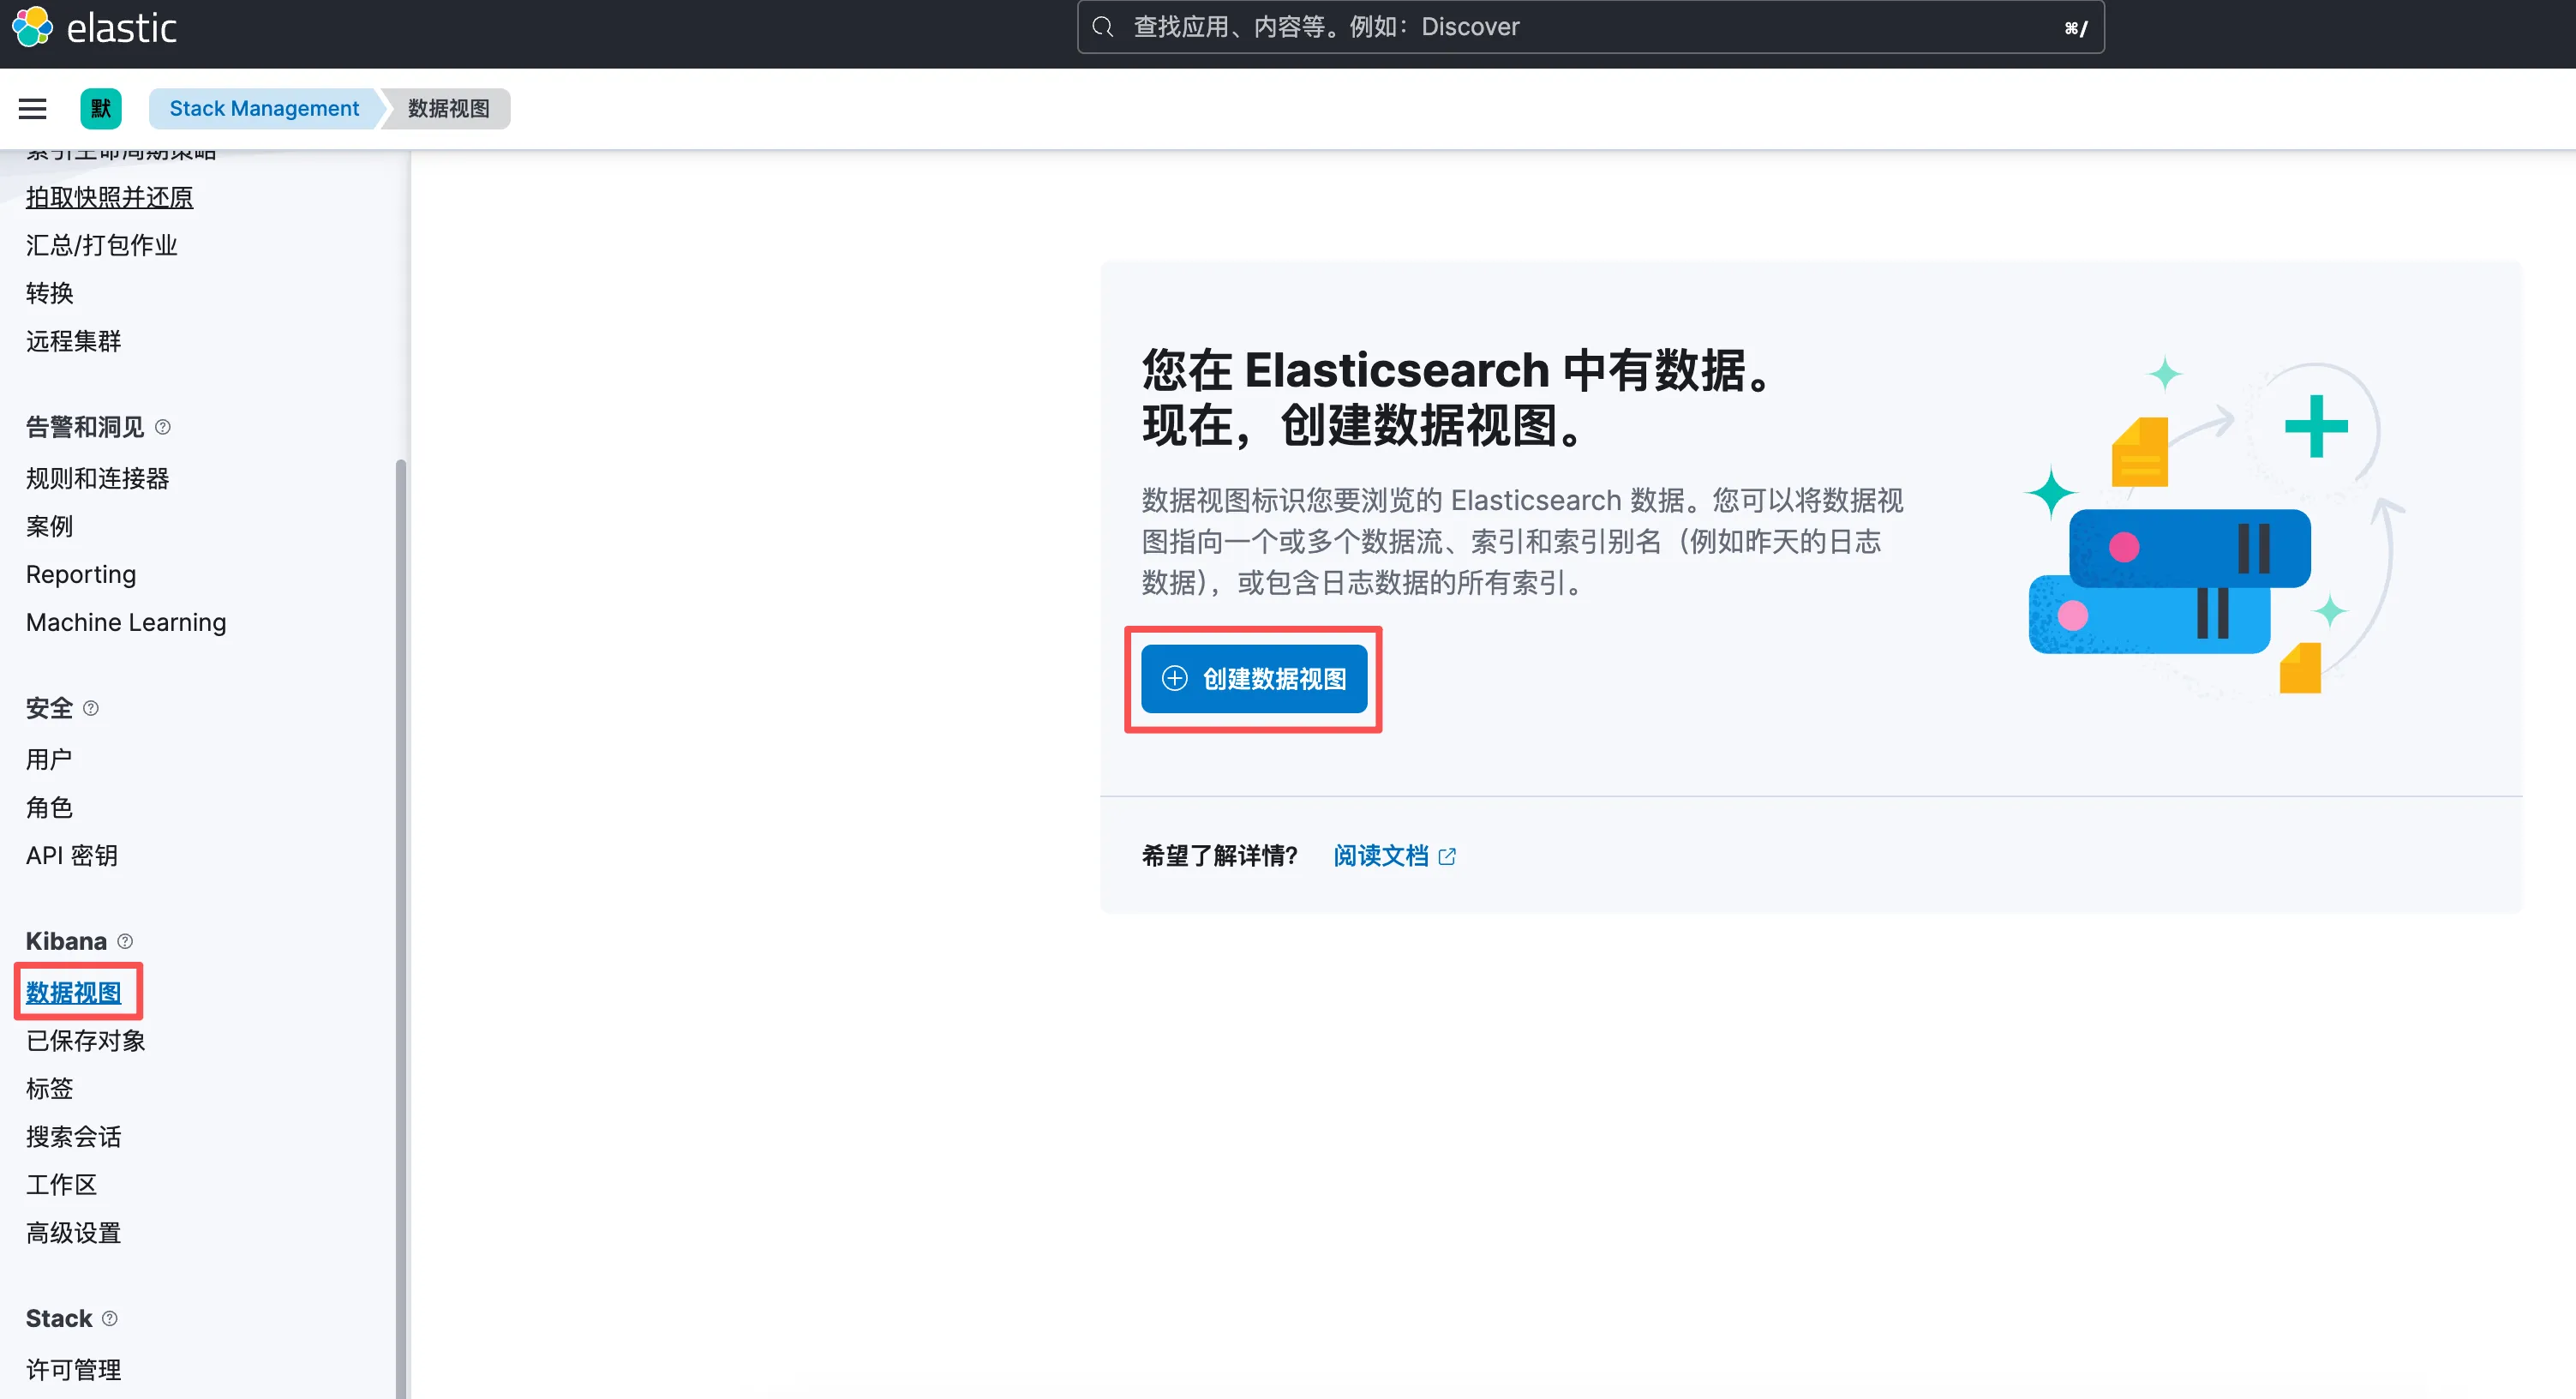This screenshot has width=2576, height=1399.
Task: Go to Stack Management breadcrumb
Action: point(264,108)
